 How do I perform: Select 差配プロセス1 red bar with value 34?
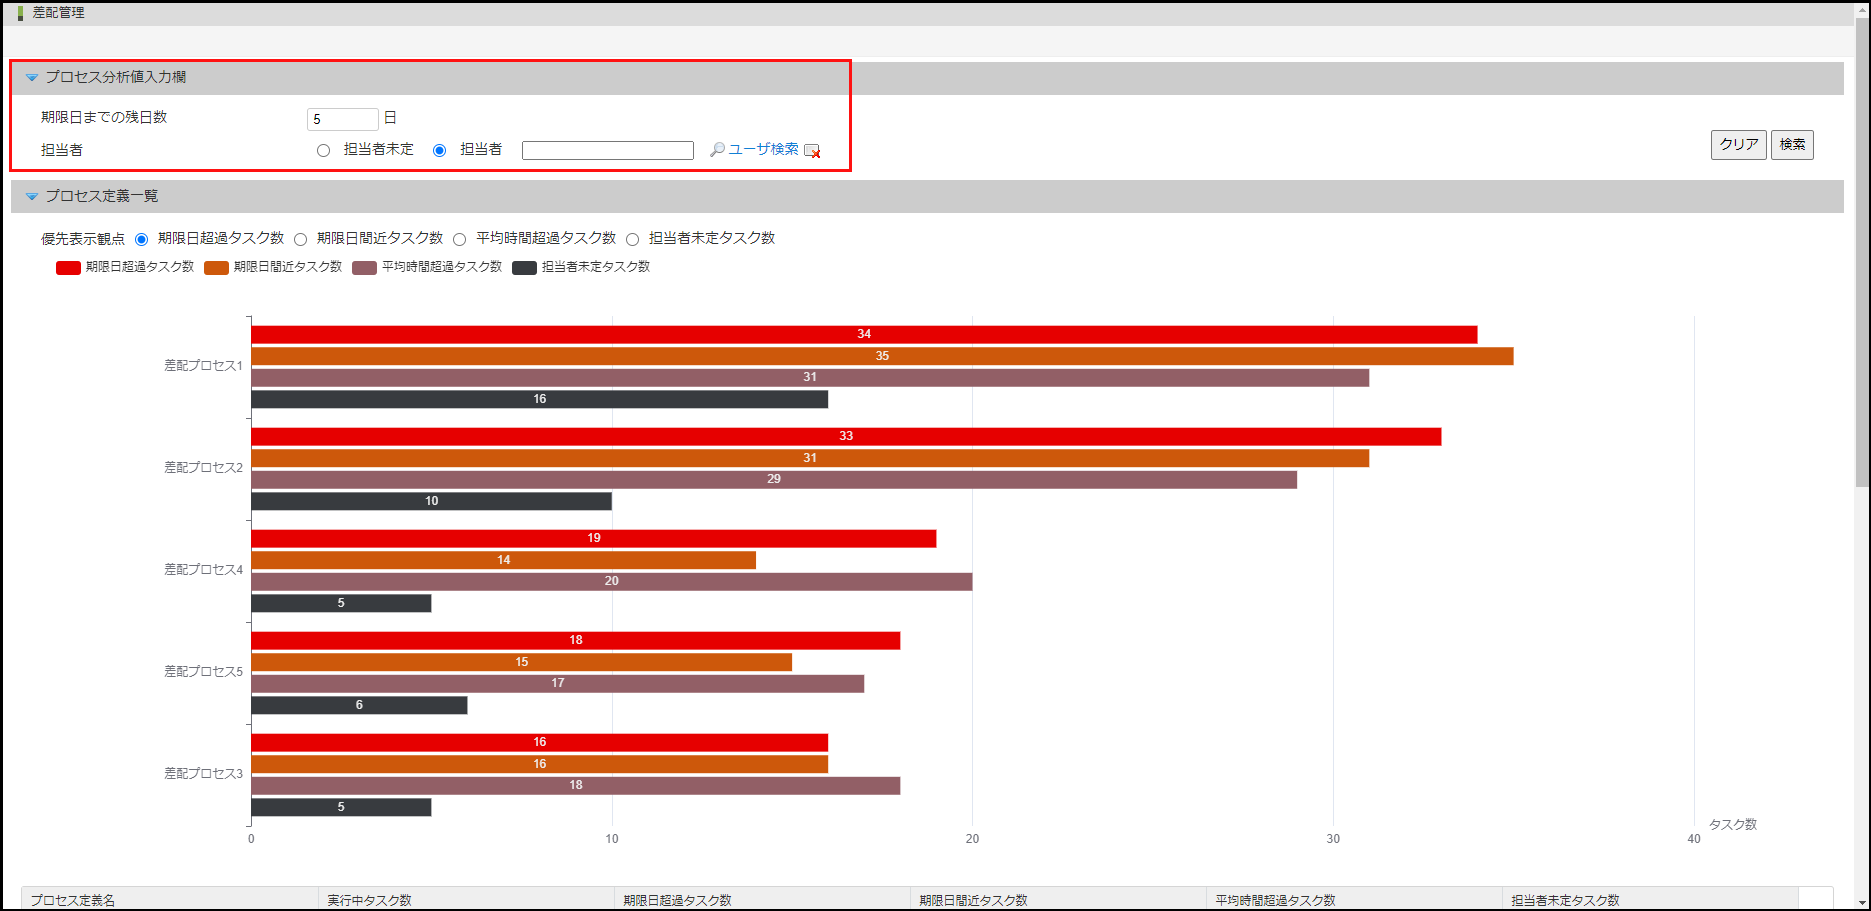[864, 334]
